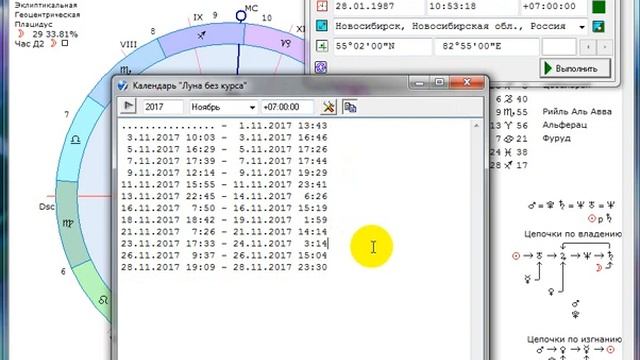This screenshot has height=360, width=640.
Task: Click the location map icon beside Новосибирск
Action: pos(322,26)
